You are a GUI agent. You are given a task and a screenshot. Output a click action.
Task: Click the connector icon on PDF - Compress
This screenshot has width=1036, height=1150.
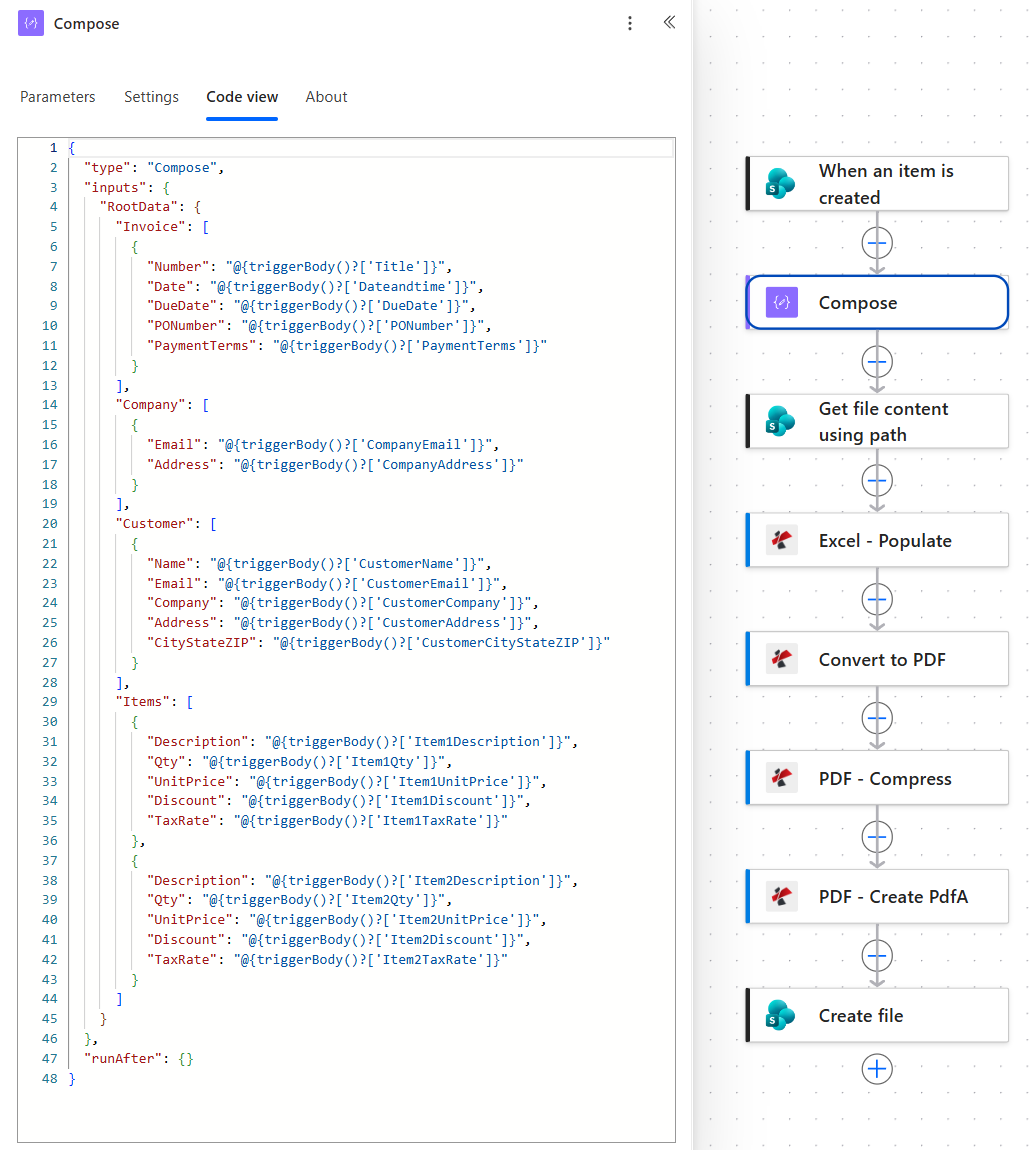(782, 778)
